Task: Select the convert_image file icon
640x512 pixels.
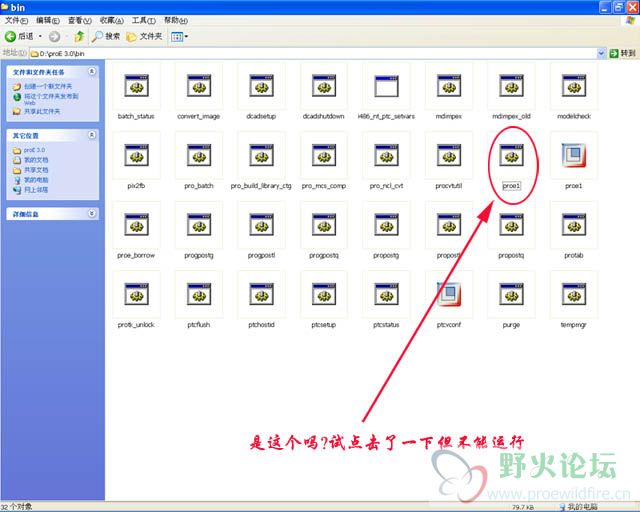Action: tap(199, 86)
